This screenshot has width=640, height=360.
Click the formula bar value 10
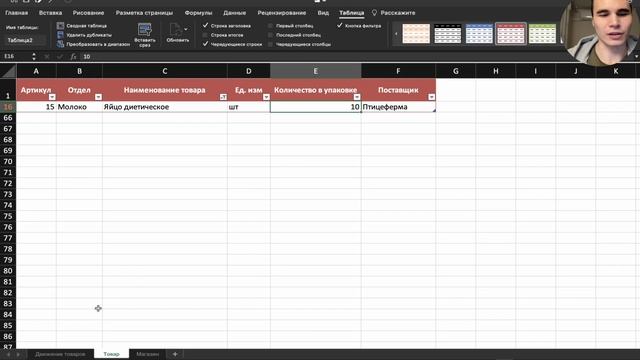coord(87,57)
